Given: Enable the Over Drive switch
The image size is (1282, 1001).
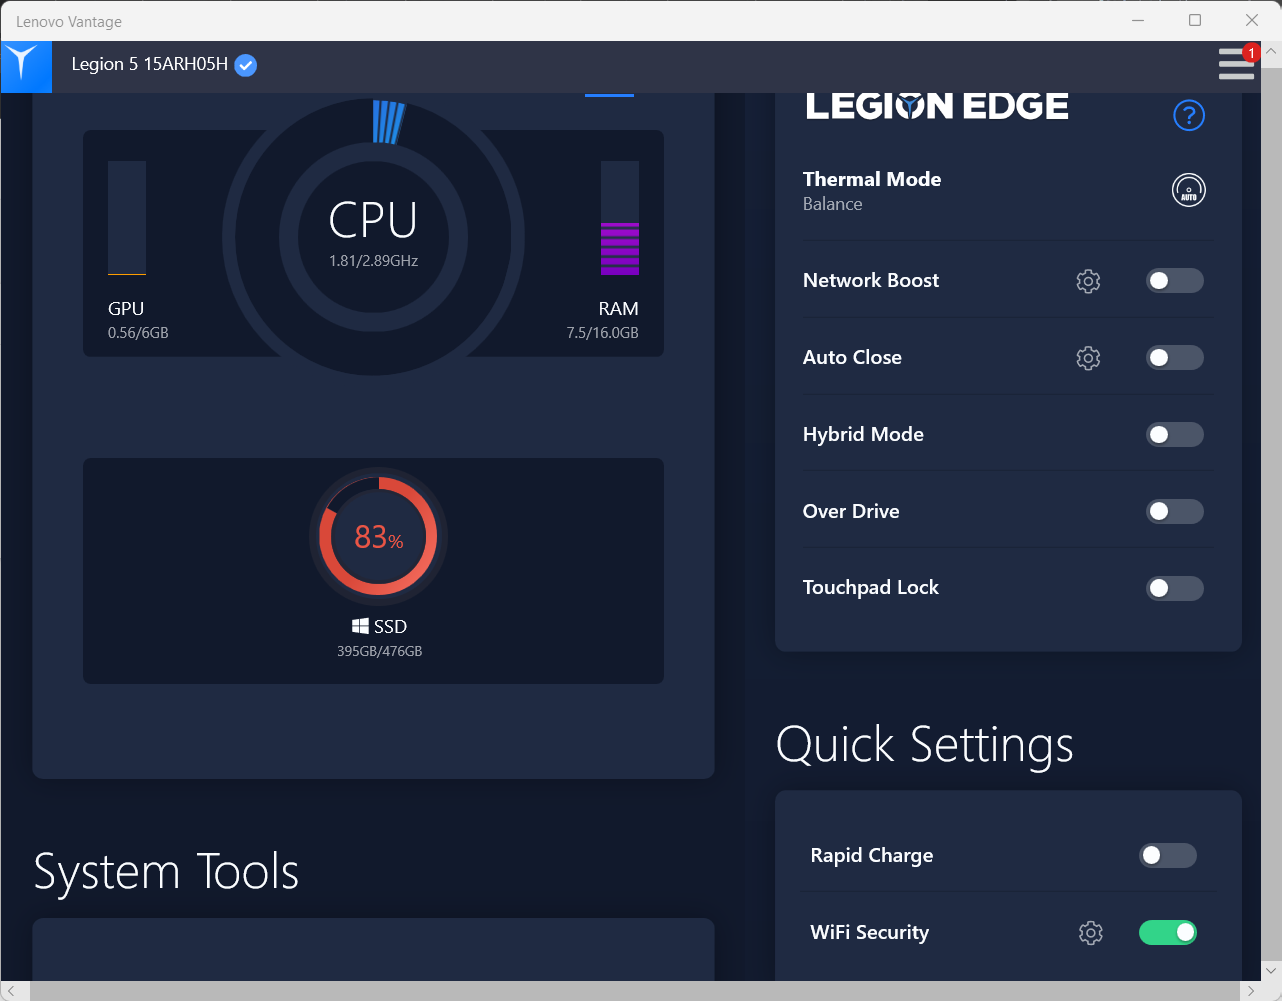Looking at the screenshot, I should pos(1174,511).
